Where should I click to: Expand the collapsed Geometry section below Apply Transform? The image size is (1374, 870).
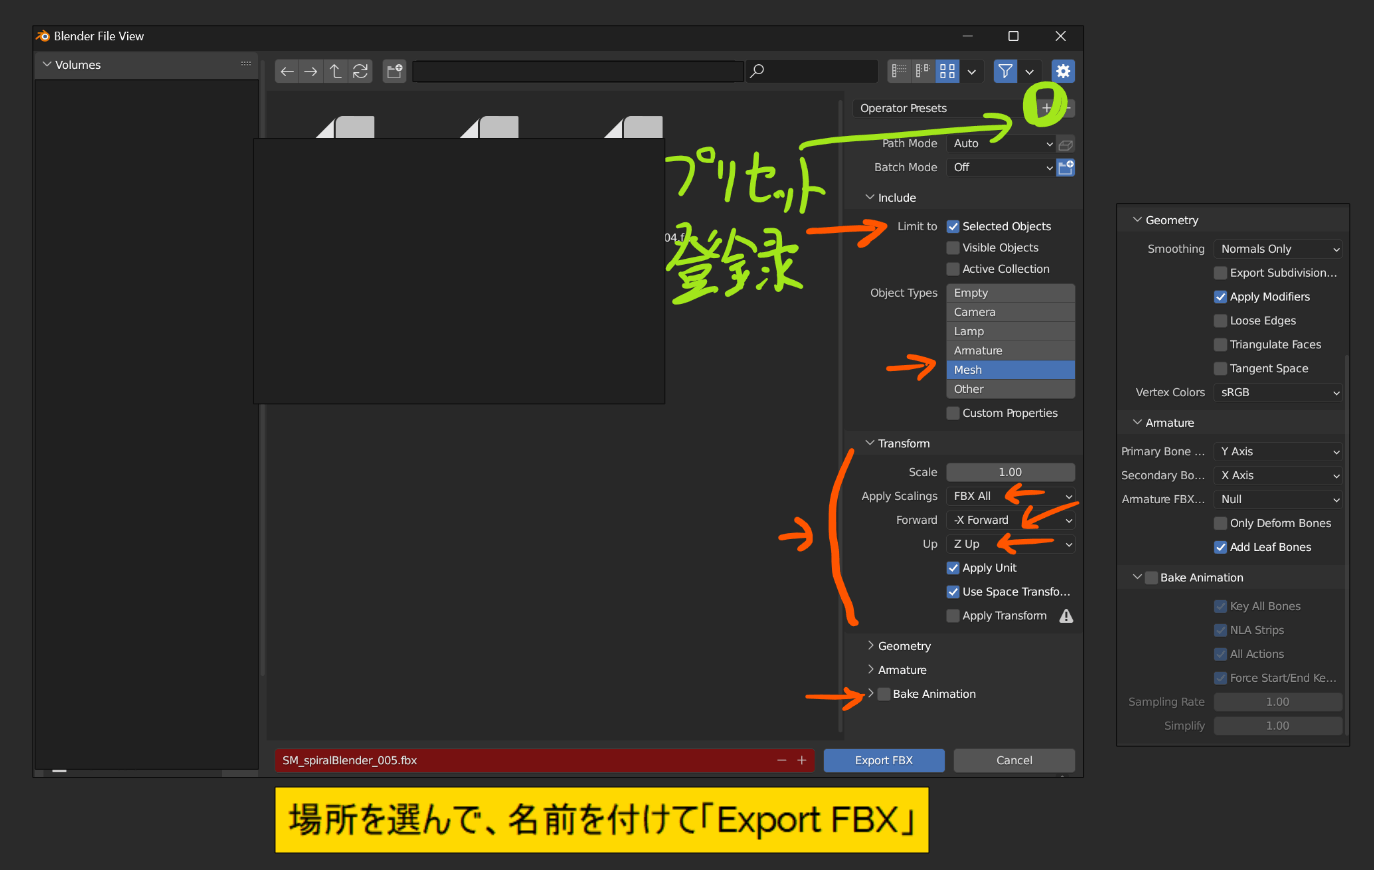[871, 646]
